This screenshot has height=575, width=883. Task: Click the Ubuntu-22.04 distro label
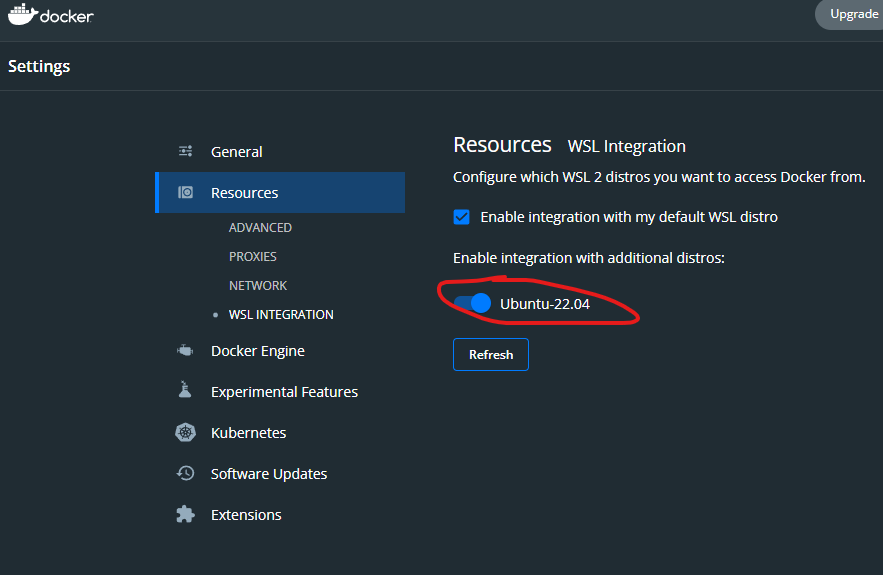click(545, 304)
